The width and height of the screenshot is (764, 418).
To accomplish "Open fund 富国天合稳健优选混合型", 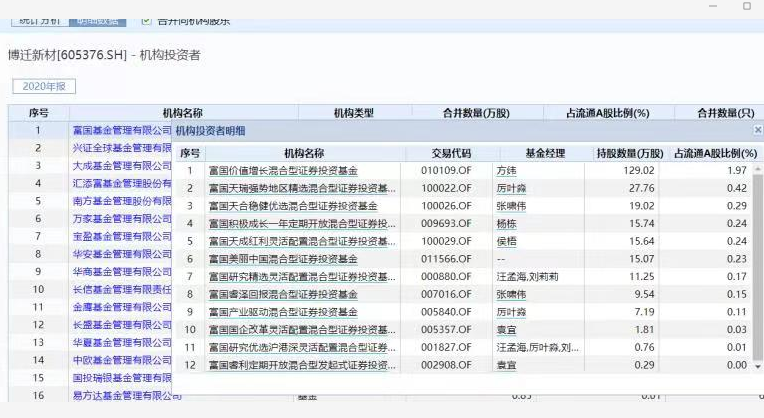I will pyautogui.click(x=293, y=206).
